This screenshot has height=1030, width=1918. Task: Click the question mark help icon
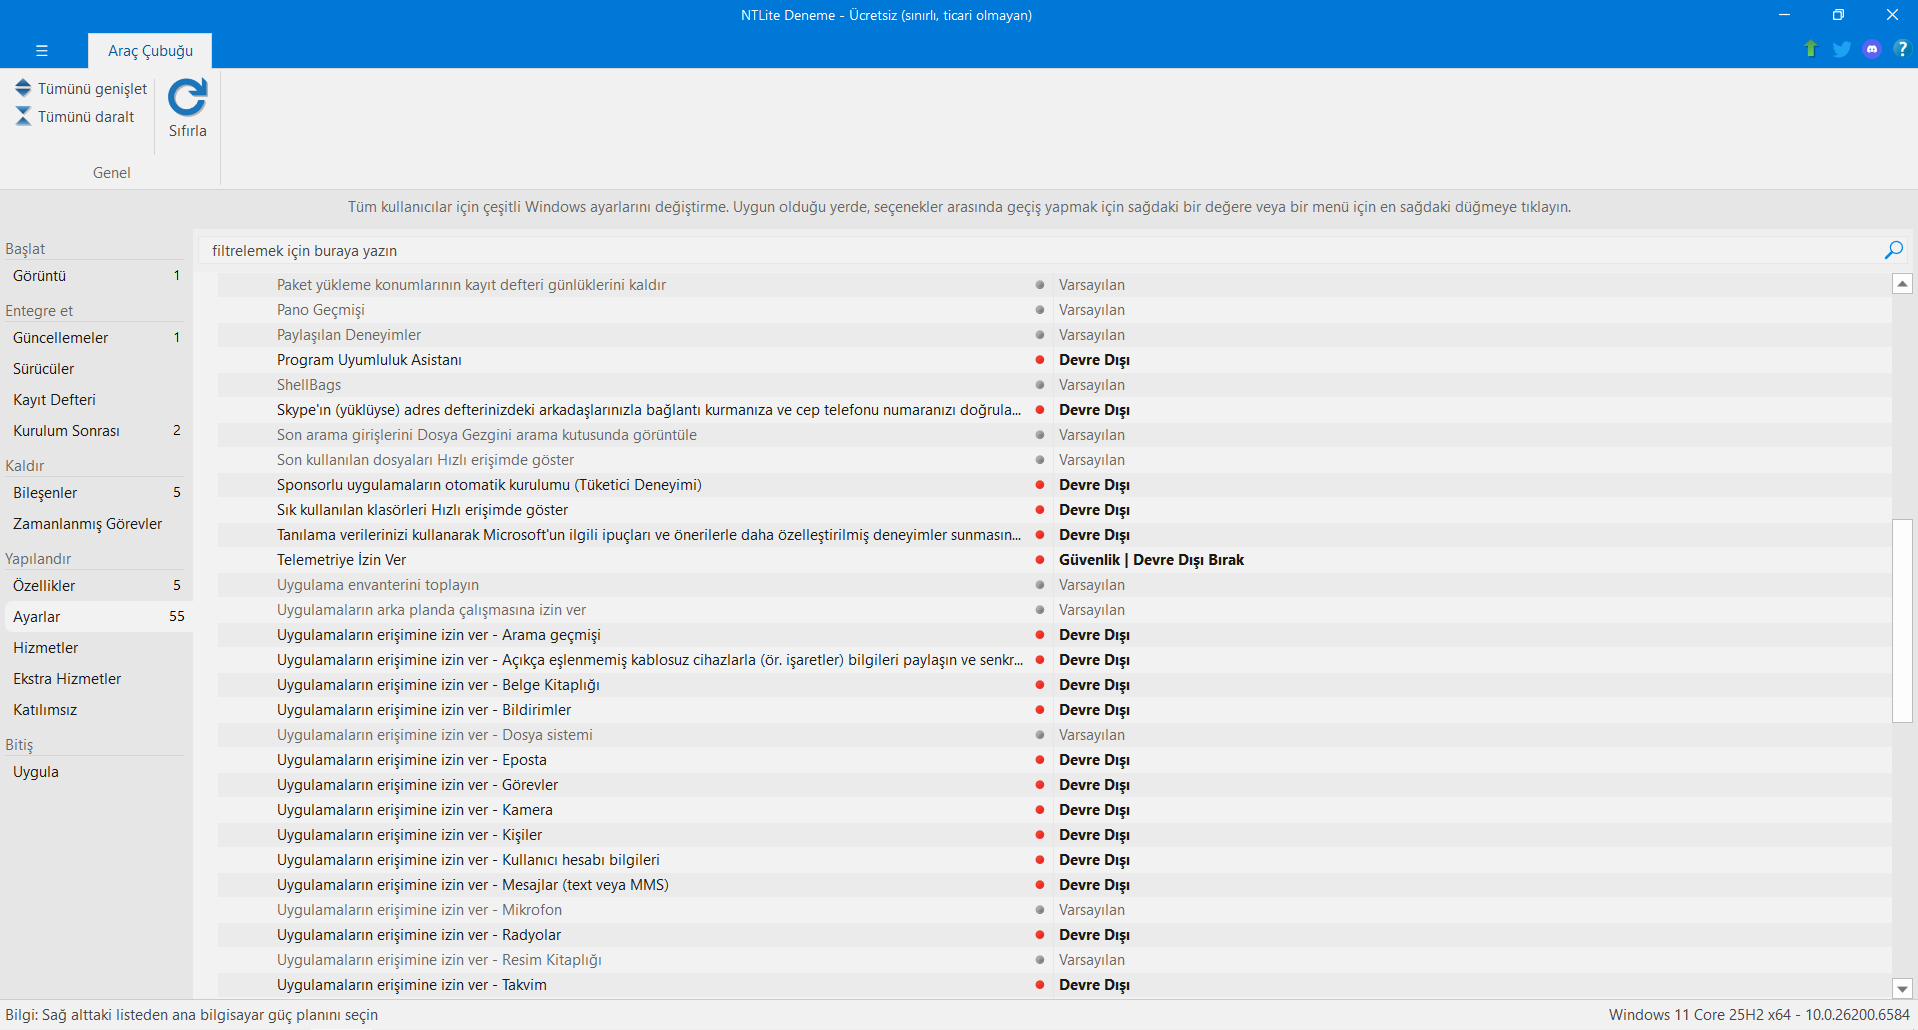(x=1901, y=49)
